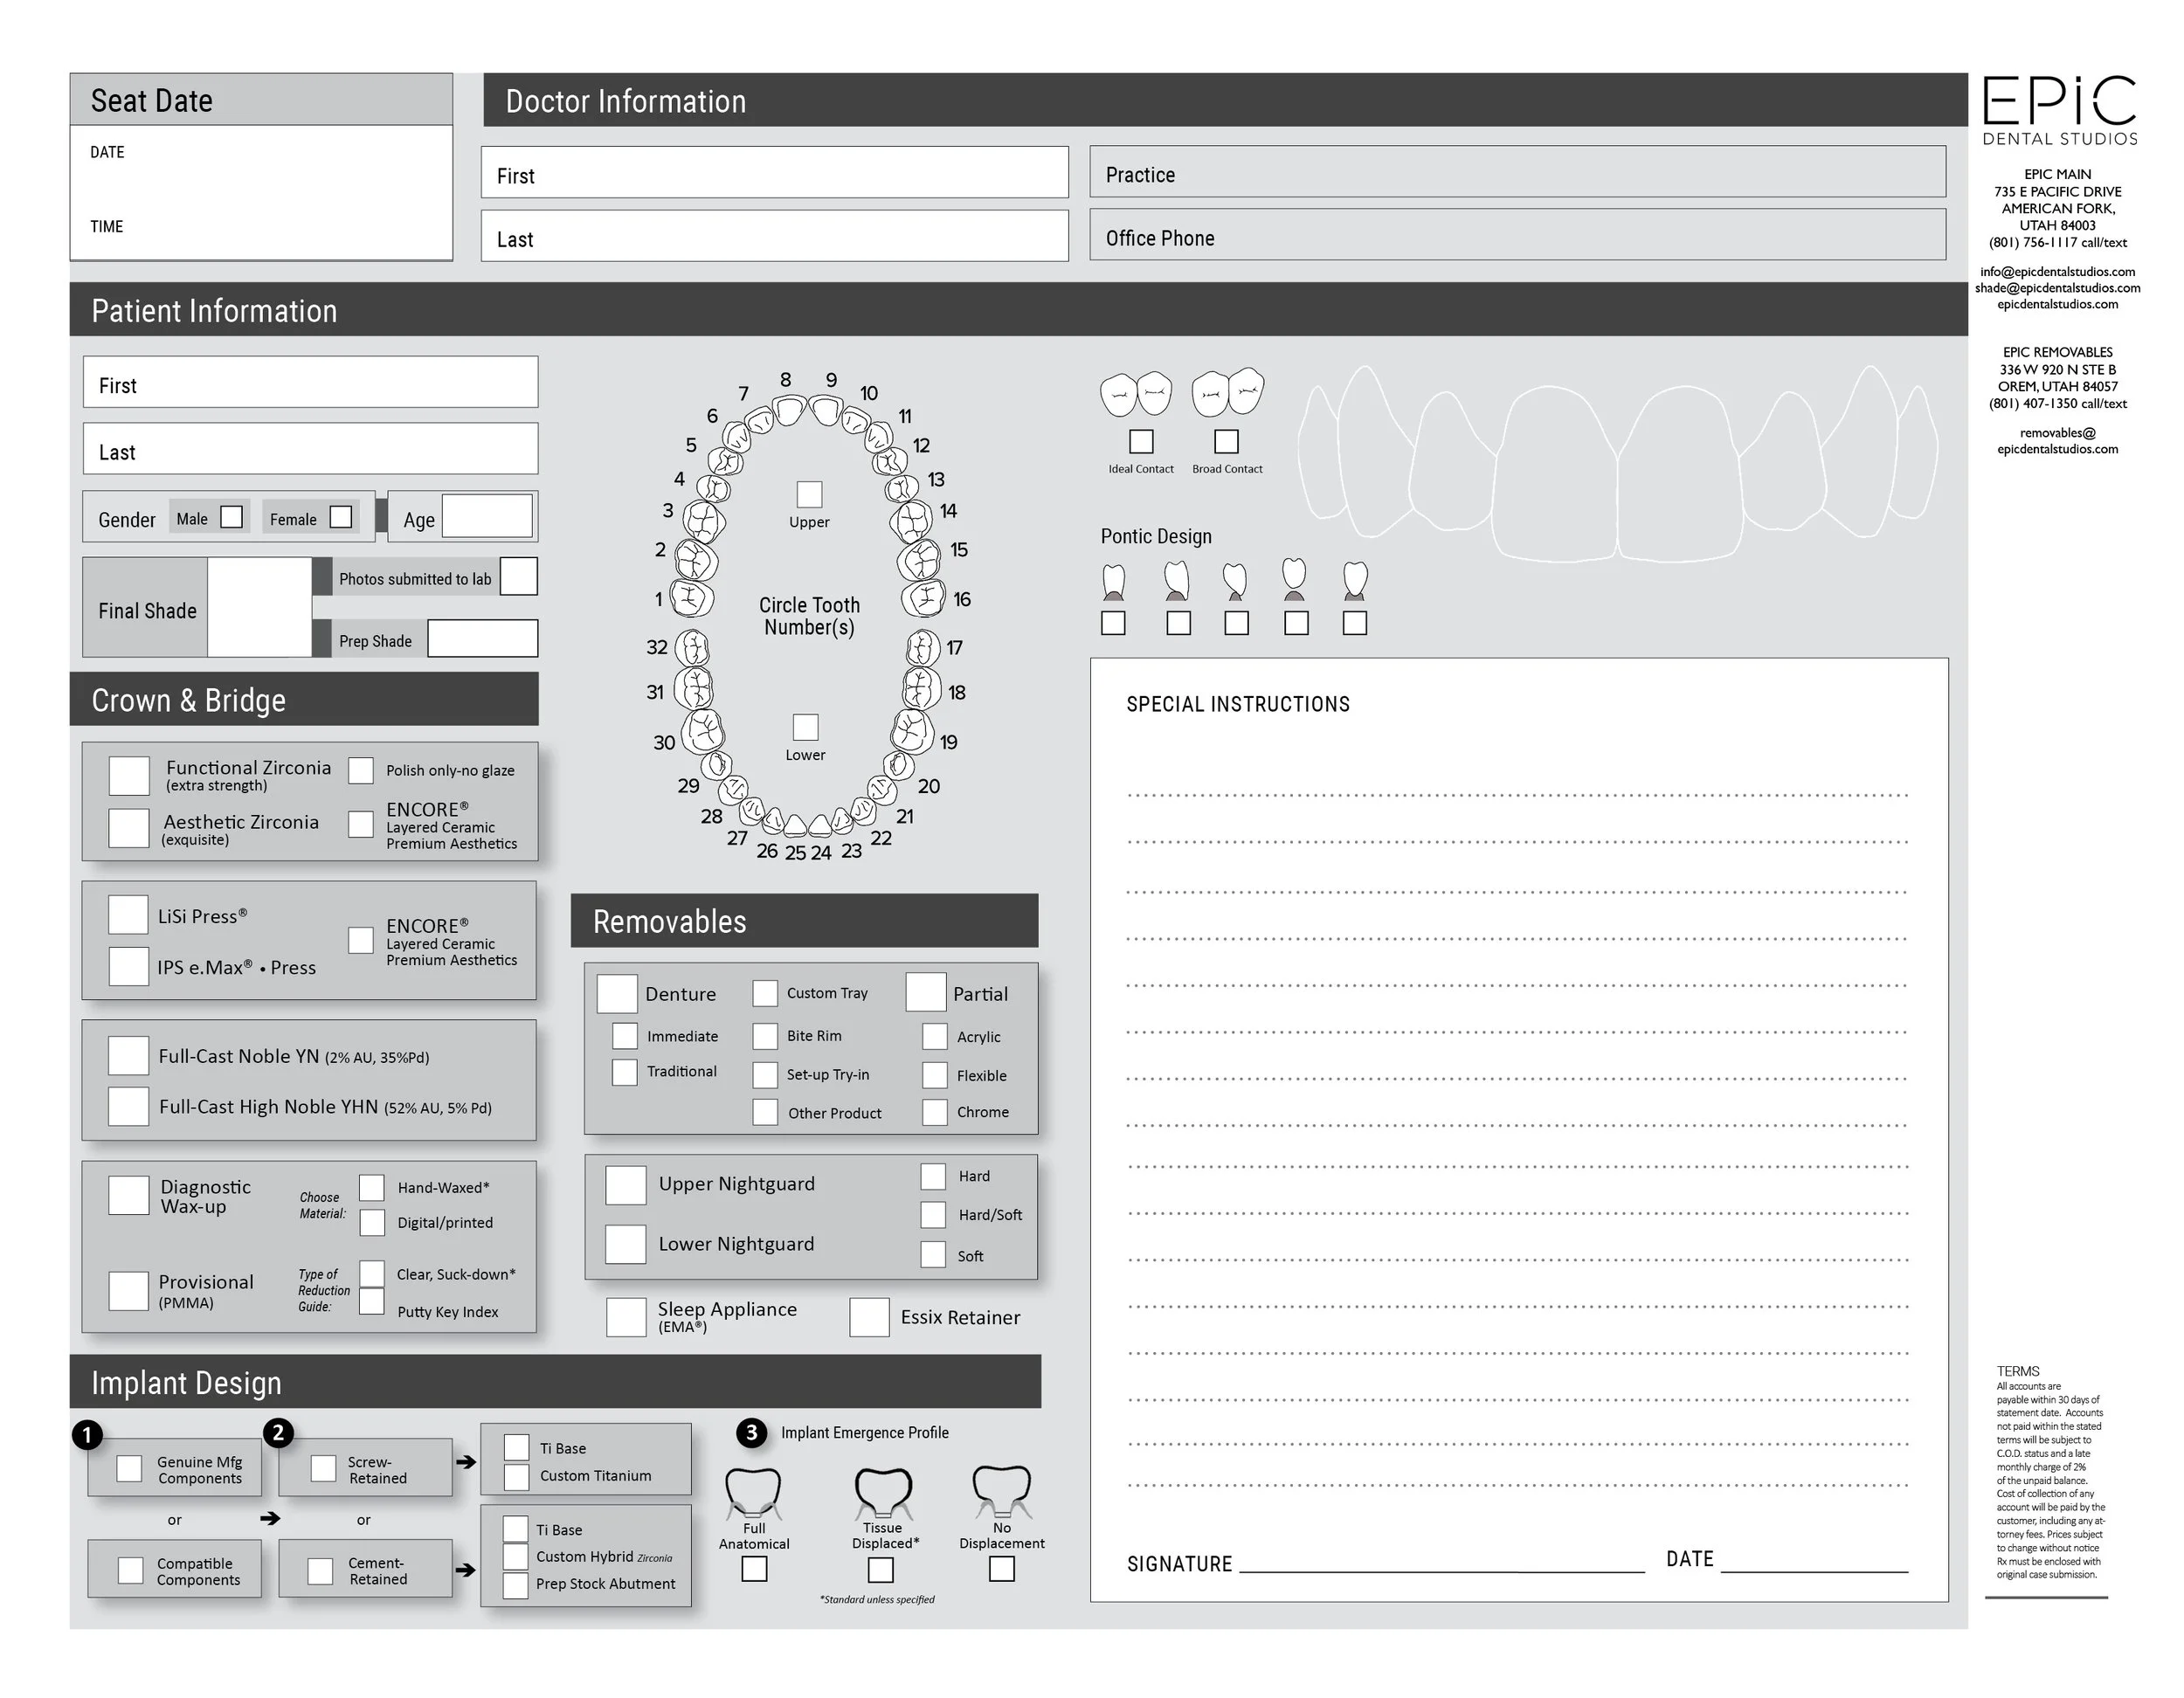Viewport: 2184px width, 1698px height.
Task: Select the Full Anatomical emergence profile icon
Action: [x=753, y=1492]
